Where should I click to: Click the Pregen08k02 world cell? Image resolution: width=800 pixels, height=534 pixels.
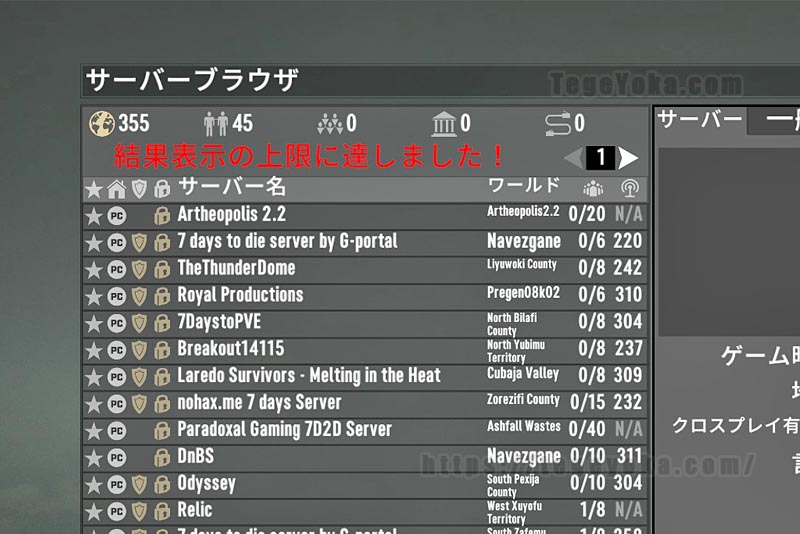pos(523,293)
